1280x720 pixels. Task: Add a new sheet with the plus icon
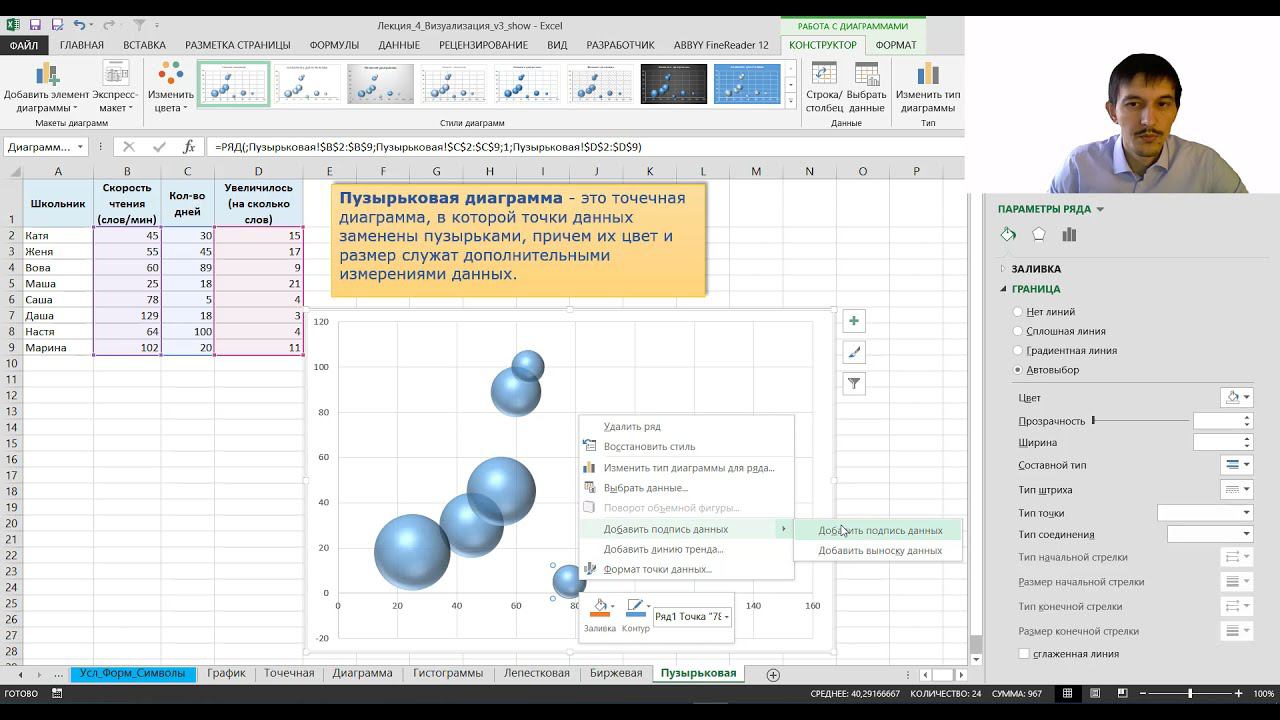(x=773, y=675)
